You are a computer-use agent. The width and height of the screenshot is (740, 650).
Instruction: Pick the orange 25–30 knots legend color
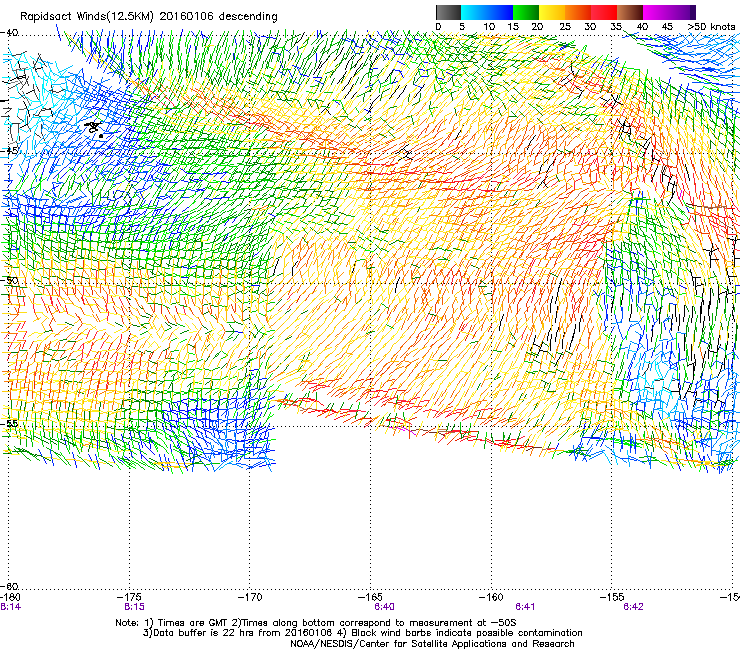click(578, 12)
